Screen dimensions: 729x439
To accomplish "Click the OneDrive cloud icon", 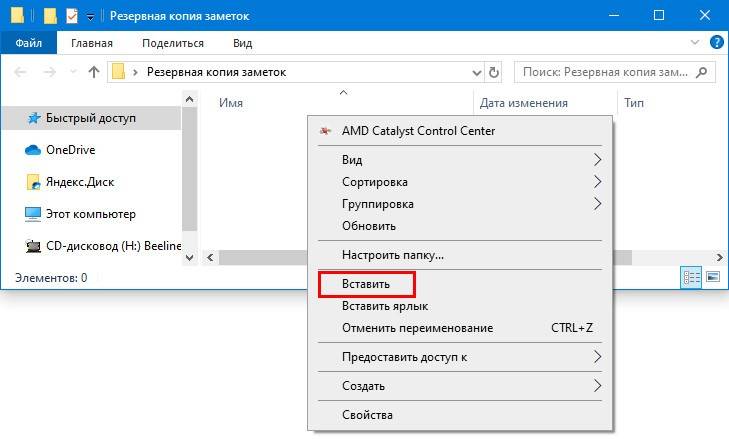I will [33, 150].
